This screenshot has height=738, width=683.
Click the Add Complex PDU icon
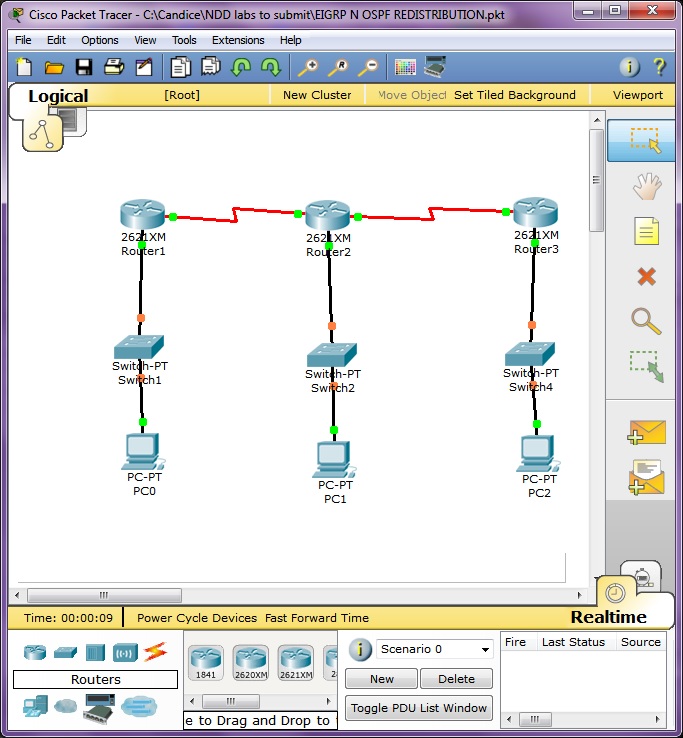[646, 477]
